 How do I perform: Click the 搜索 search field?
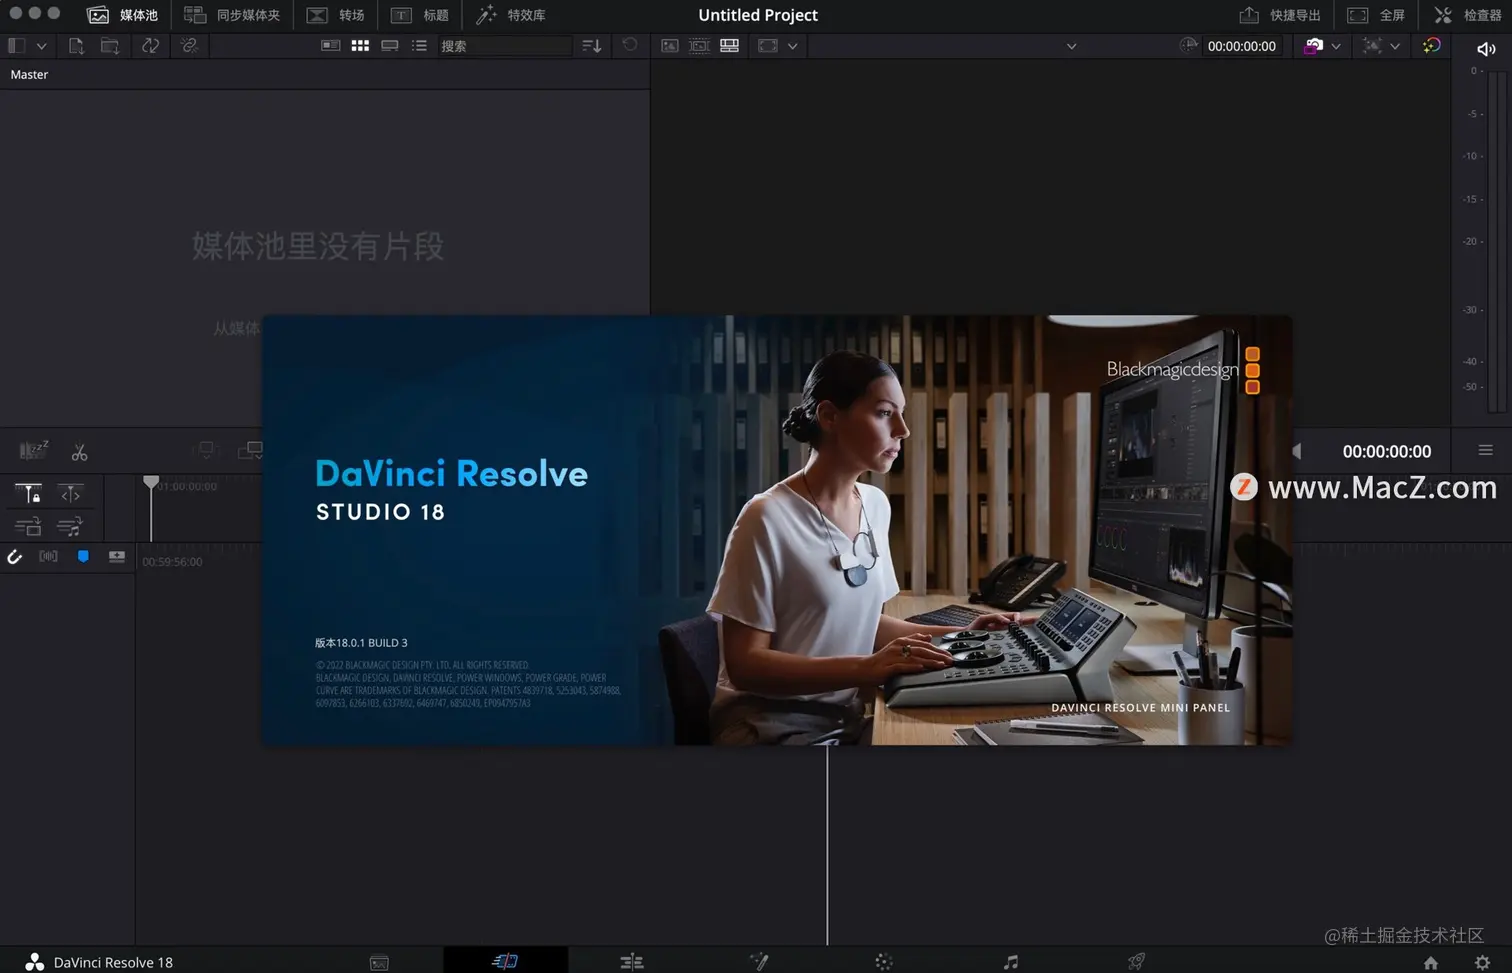click(x=504, y=46)
